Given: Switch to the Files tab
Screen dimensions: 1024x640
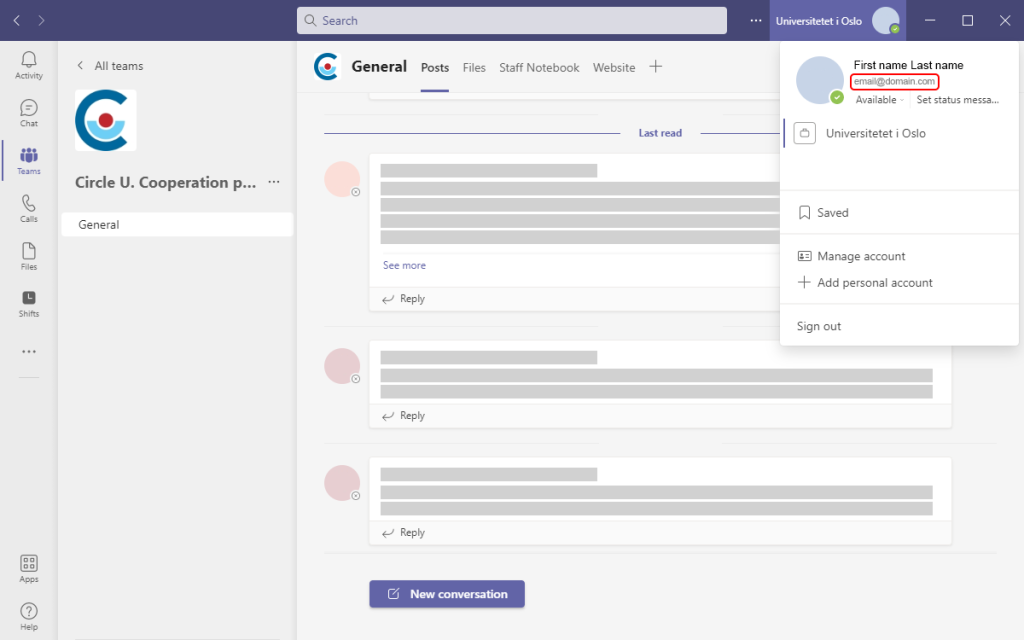Looking at the screenshot, I should coord(474,68).
